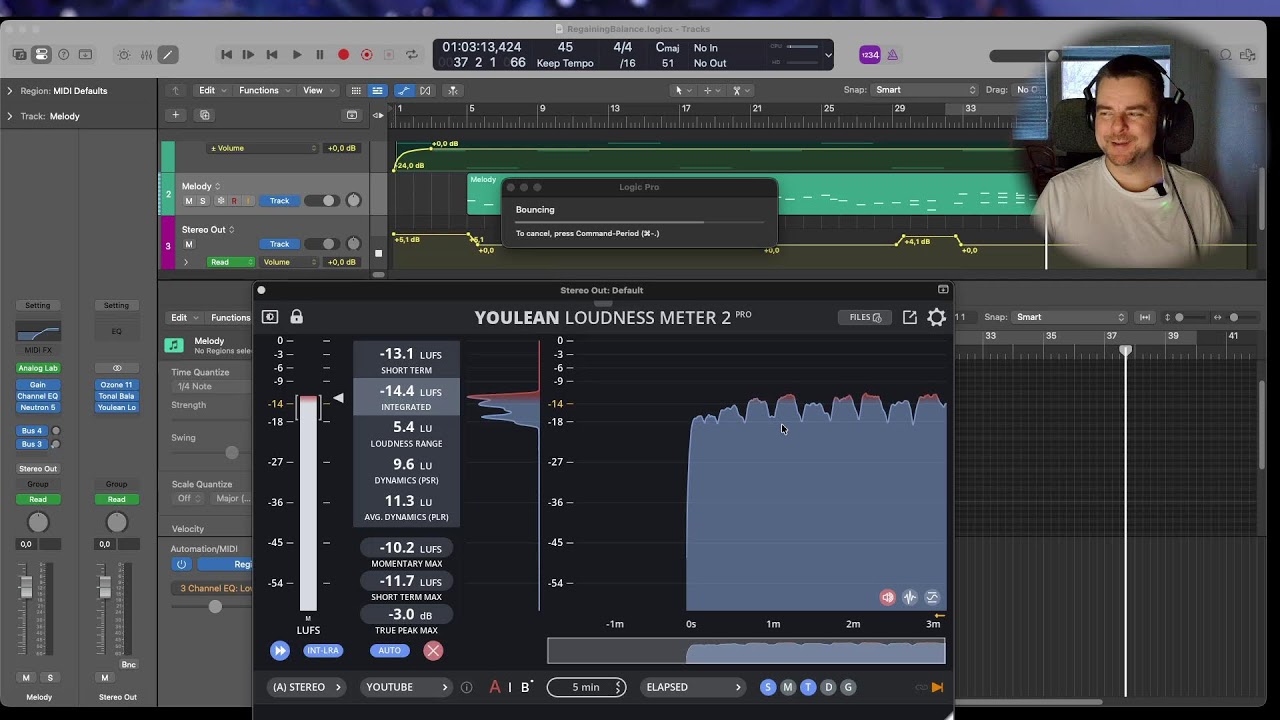Open tracks area Edit menu
The height and width of the screenshot is (720, 1280).
point(211,90)
